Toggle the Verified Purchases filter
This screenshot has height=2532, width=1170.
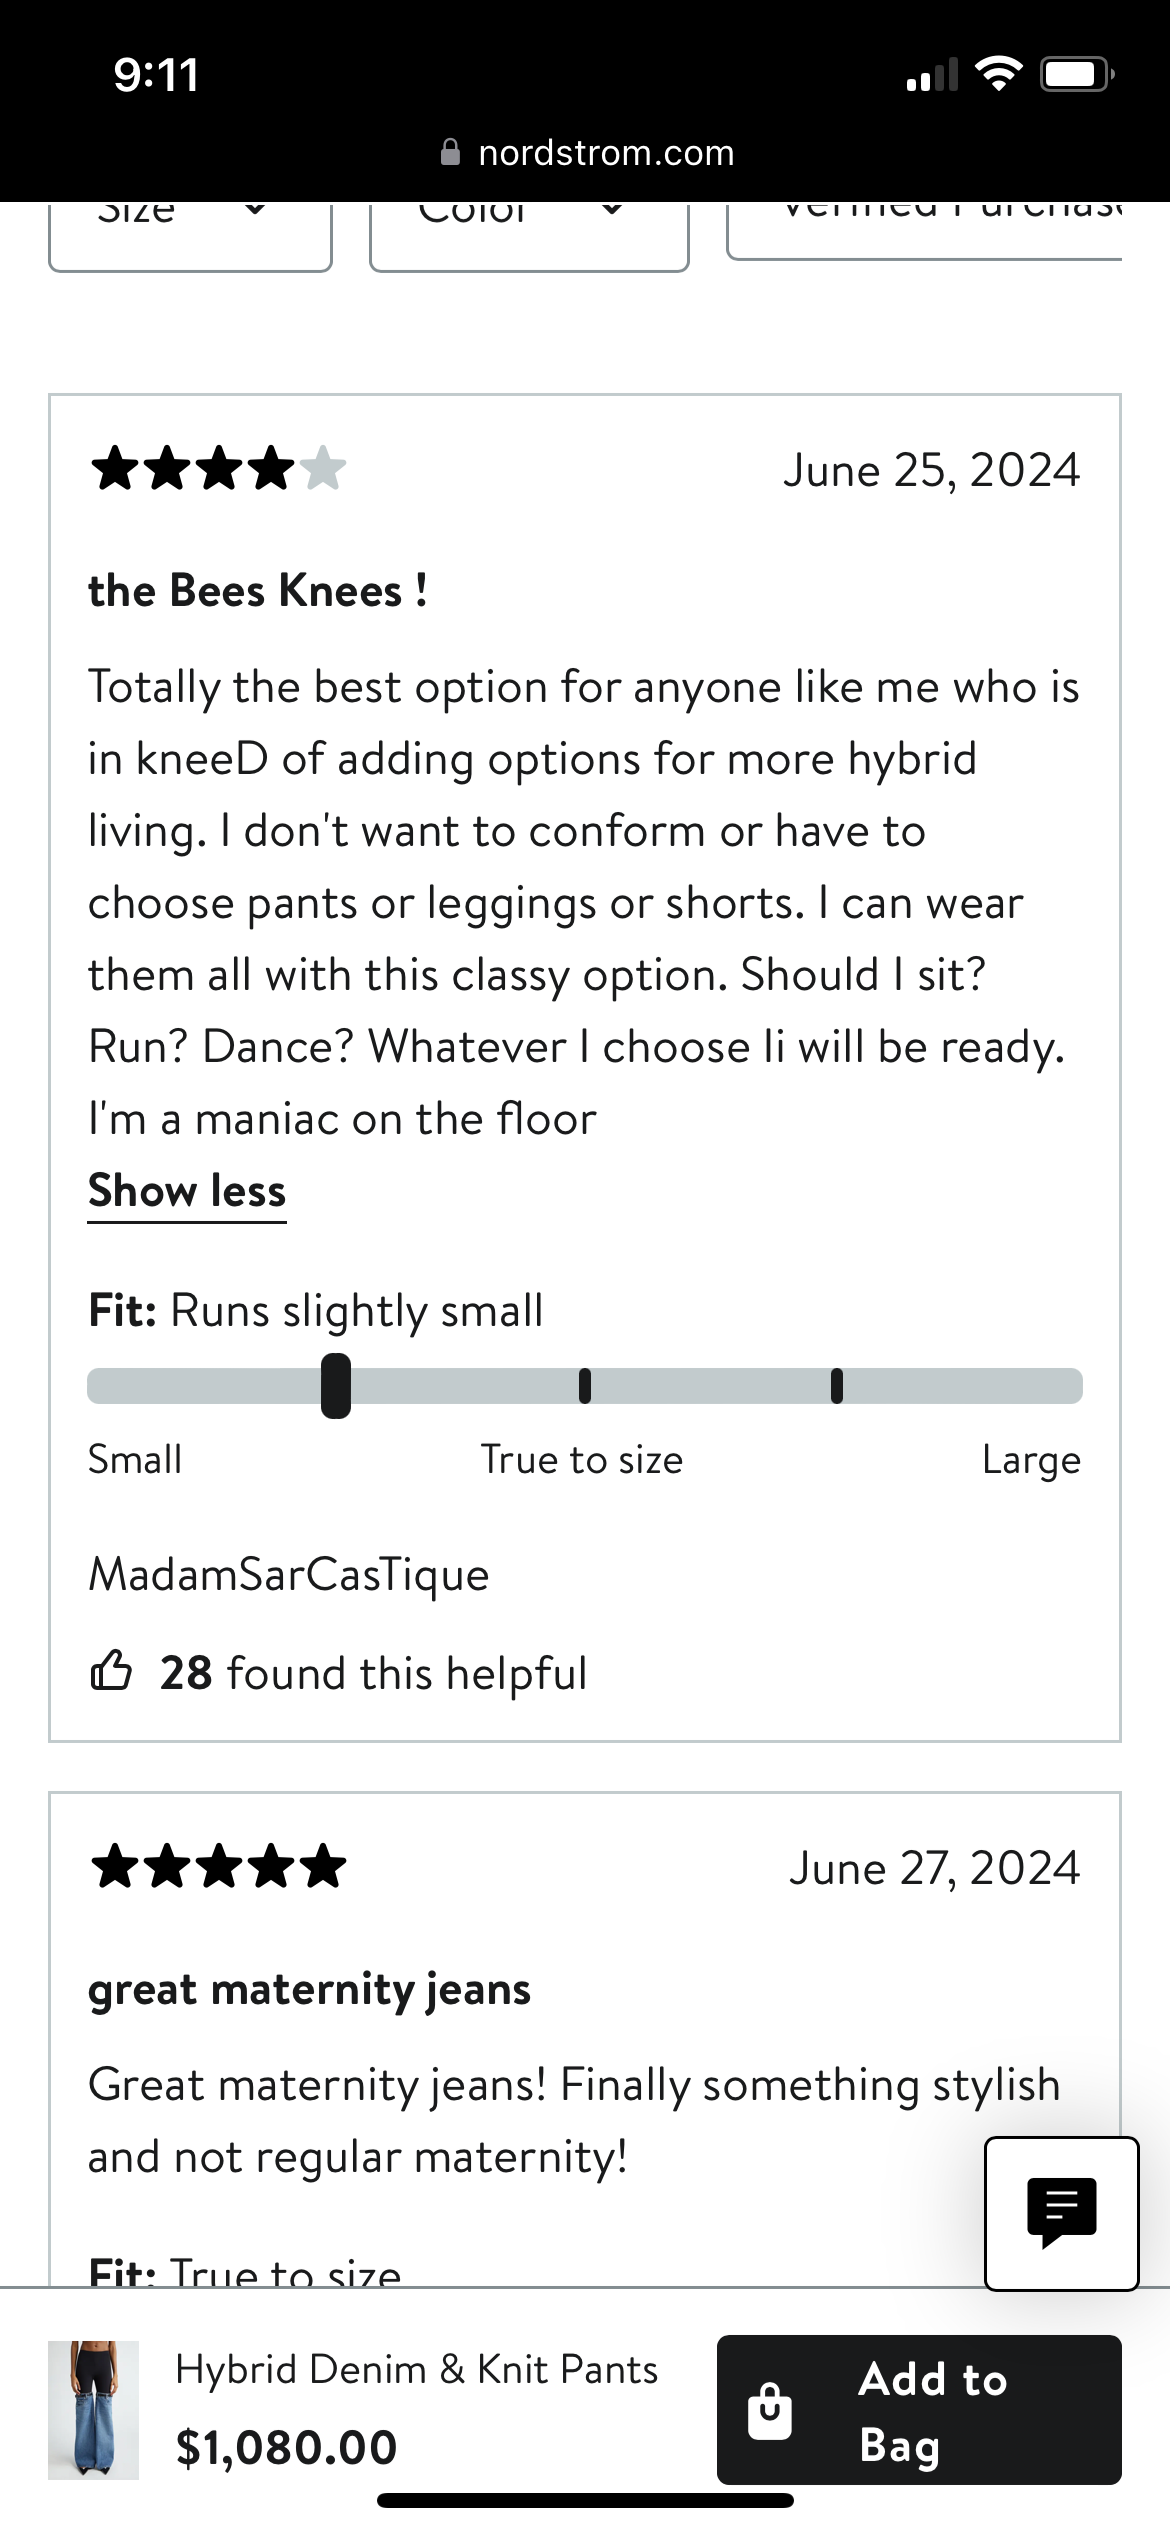tap(925, 228)
